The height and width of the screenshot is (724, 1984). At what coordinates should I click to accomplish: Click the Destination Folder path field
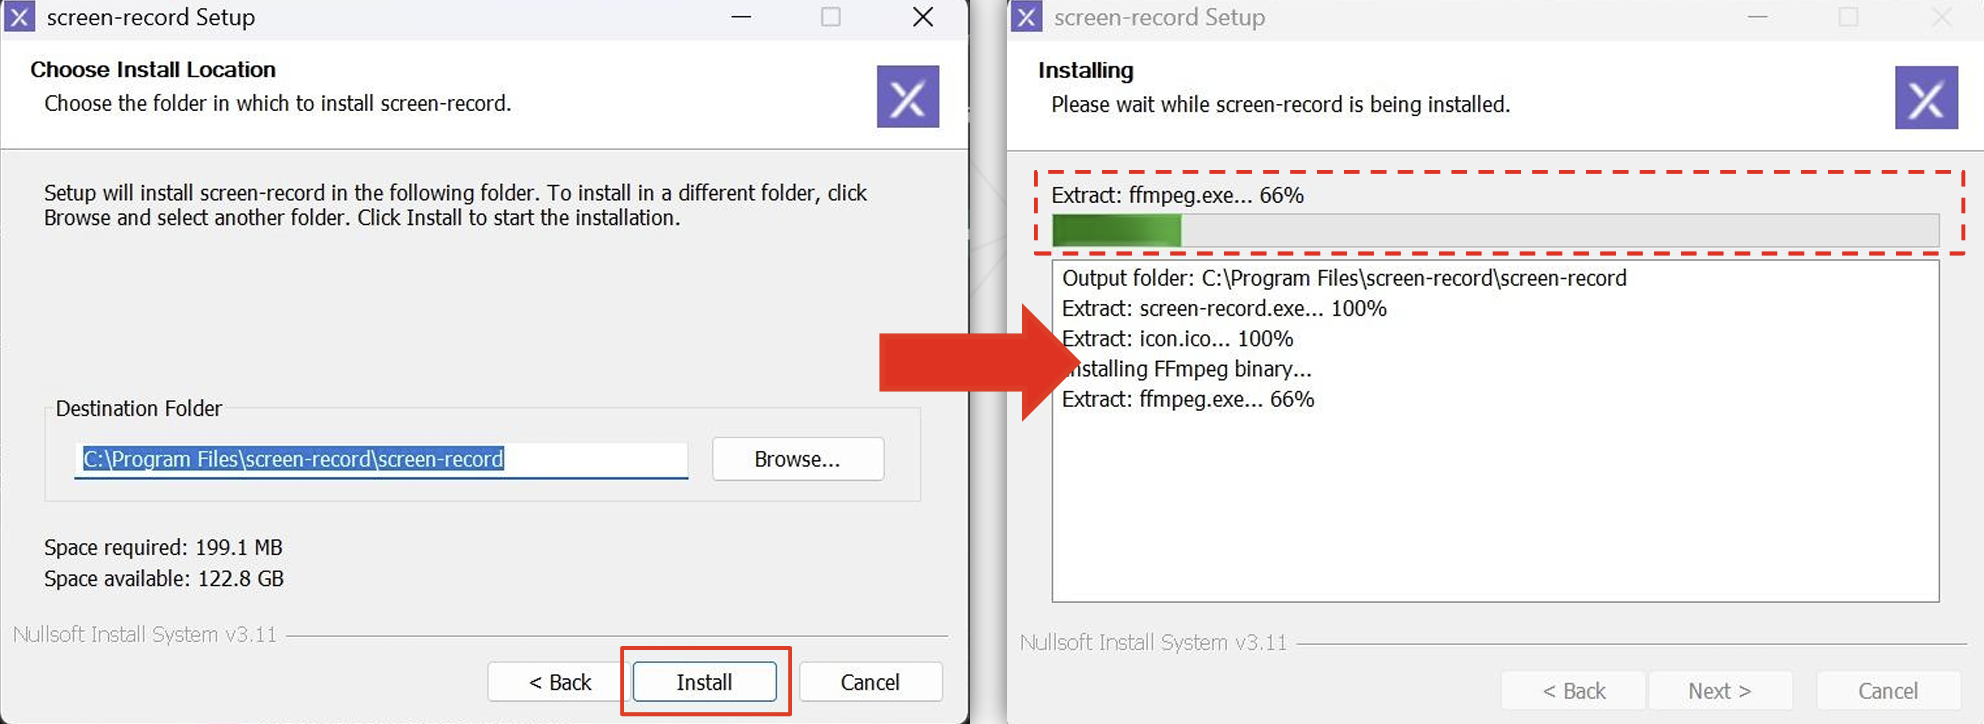click(x=380, y=459)
